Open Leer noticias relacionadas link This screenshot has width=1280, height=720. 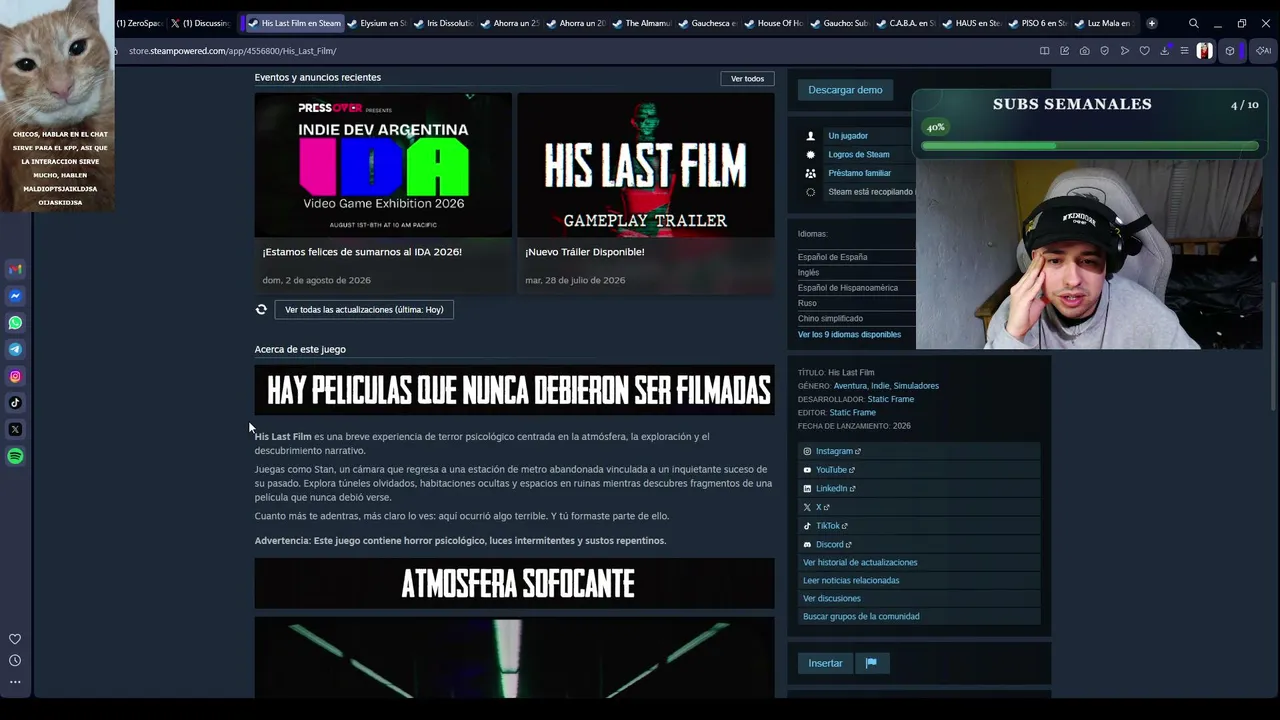pos(851,580)
